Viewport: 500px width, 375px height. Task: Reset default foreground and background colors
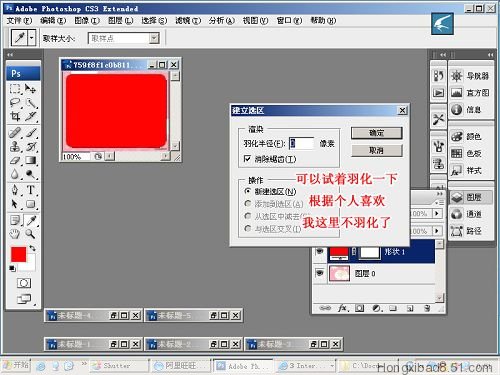[12, 268]
